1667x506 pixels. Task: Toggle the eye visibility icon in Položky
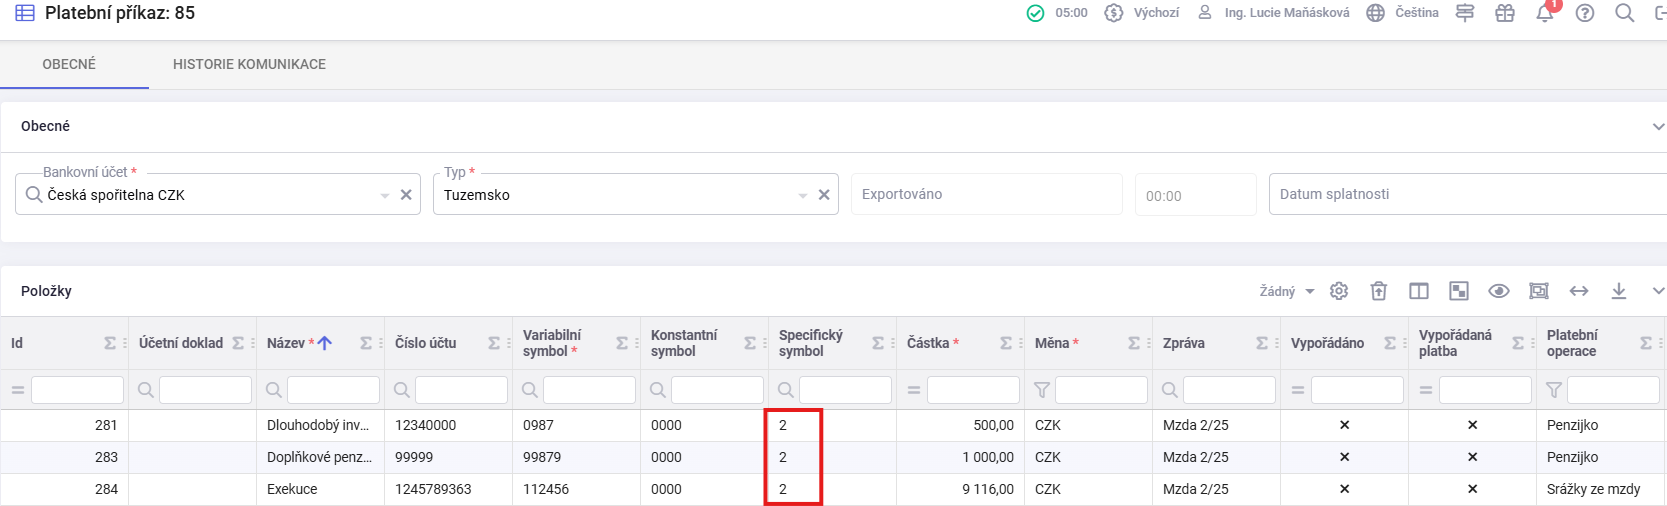[x=1499, y=291]
